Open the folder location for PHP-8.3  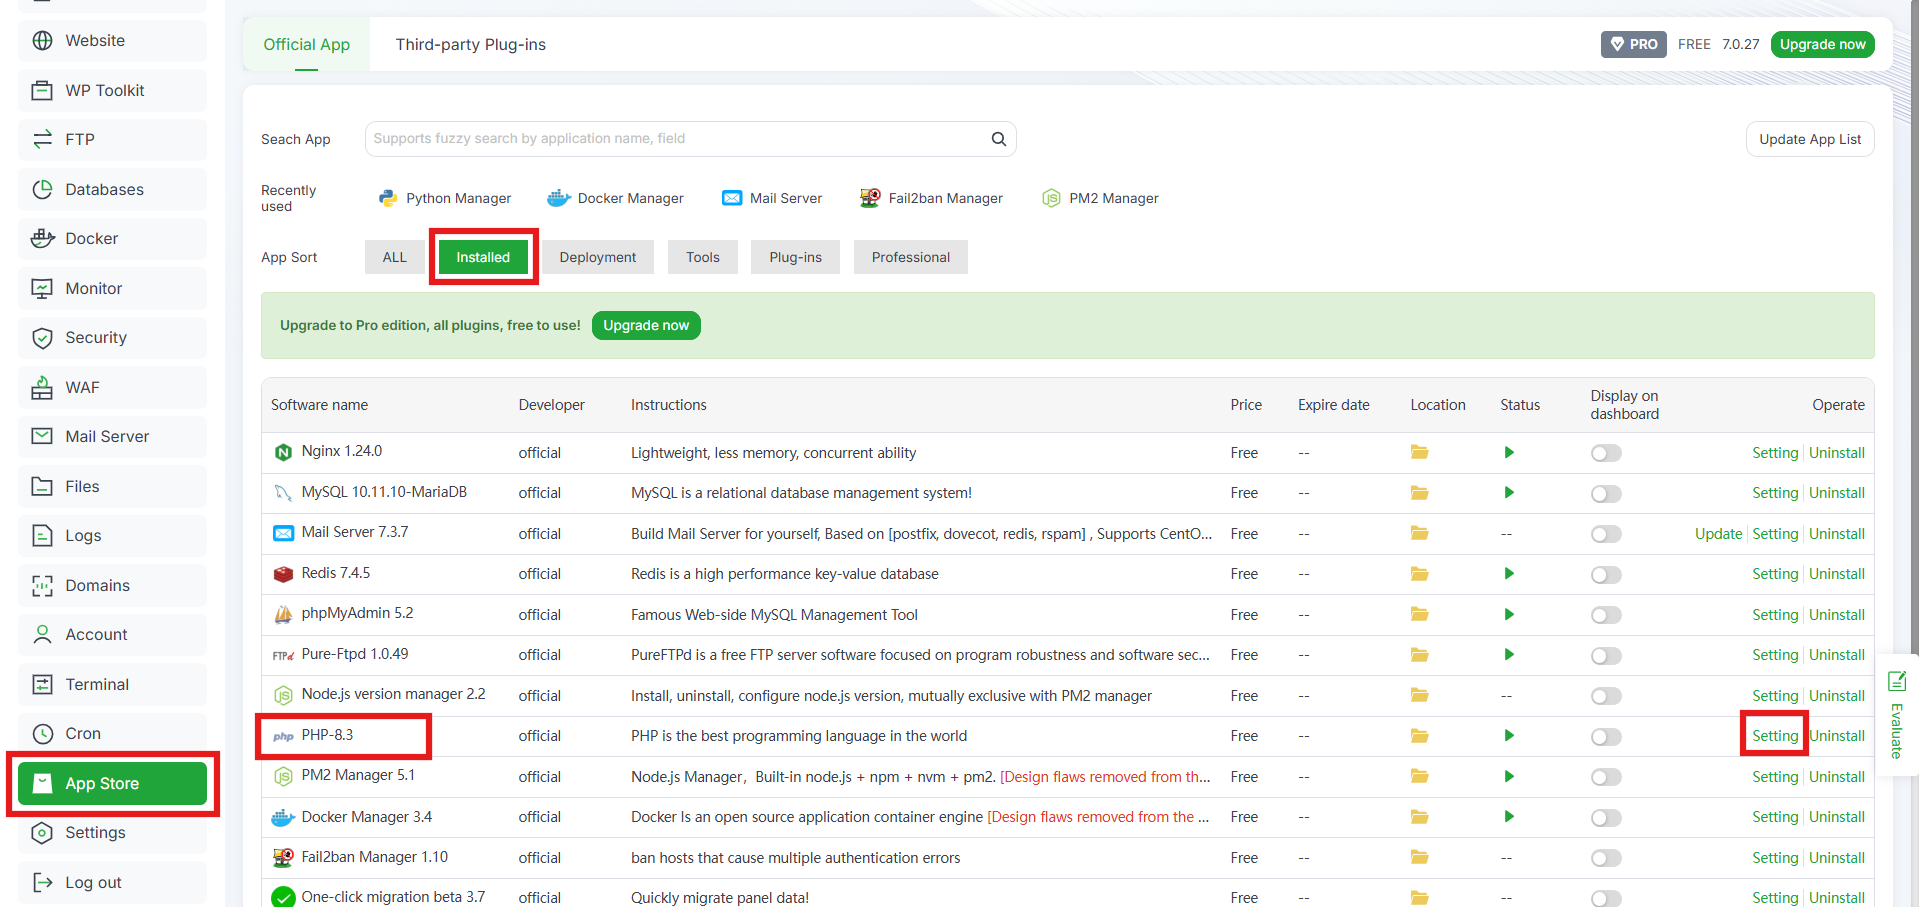point(1419,736)
